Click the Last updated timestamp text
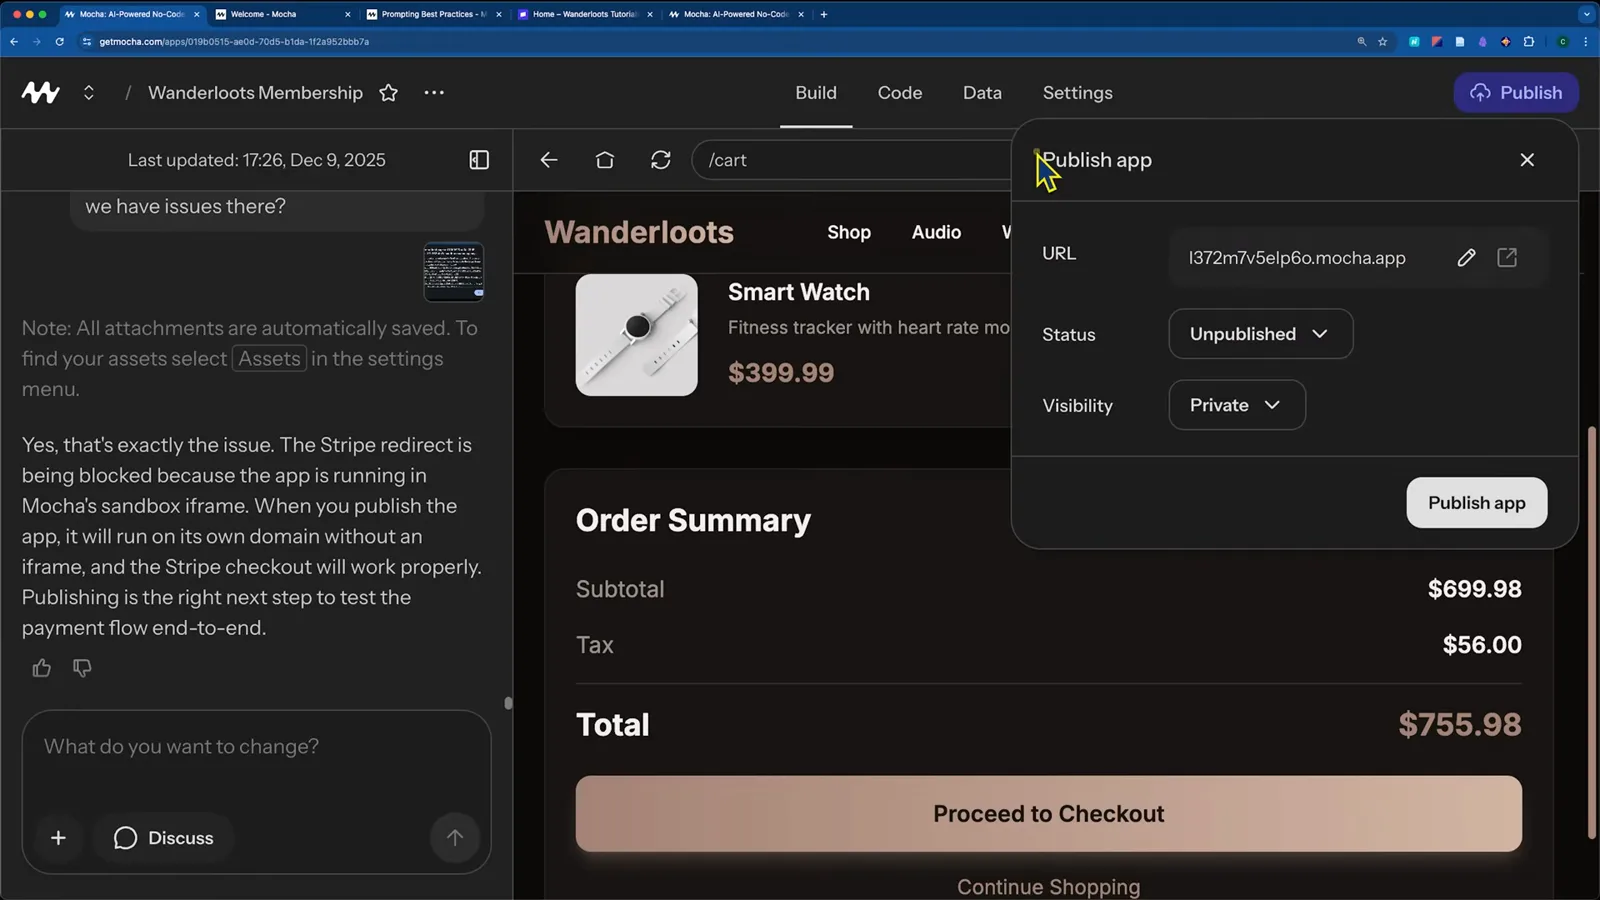 click(x=256, y=160)
